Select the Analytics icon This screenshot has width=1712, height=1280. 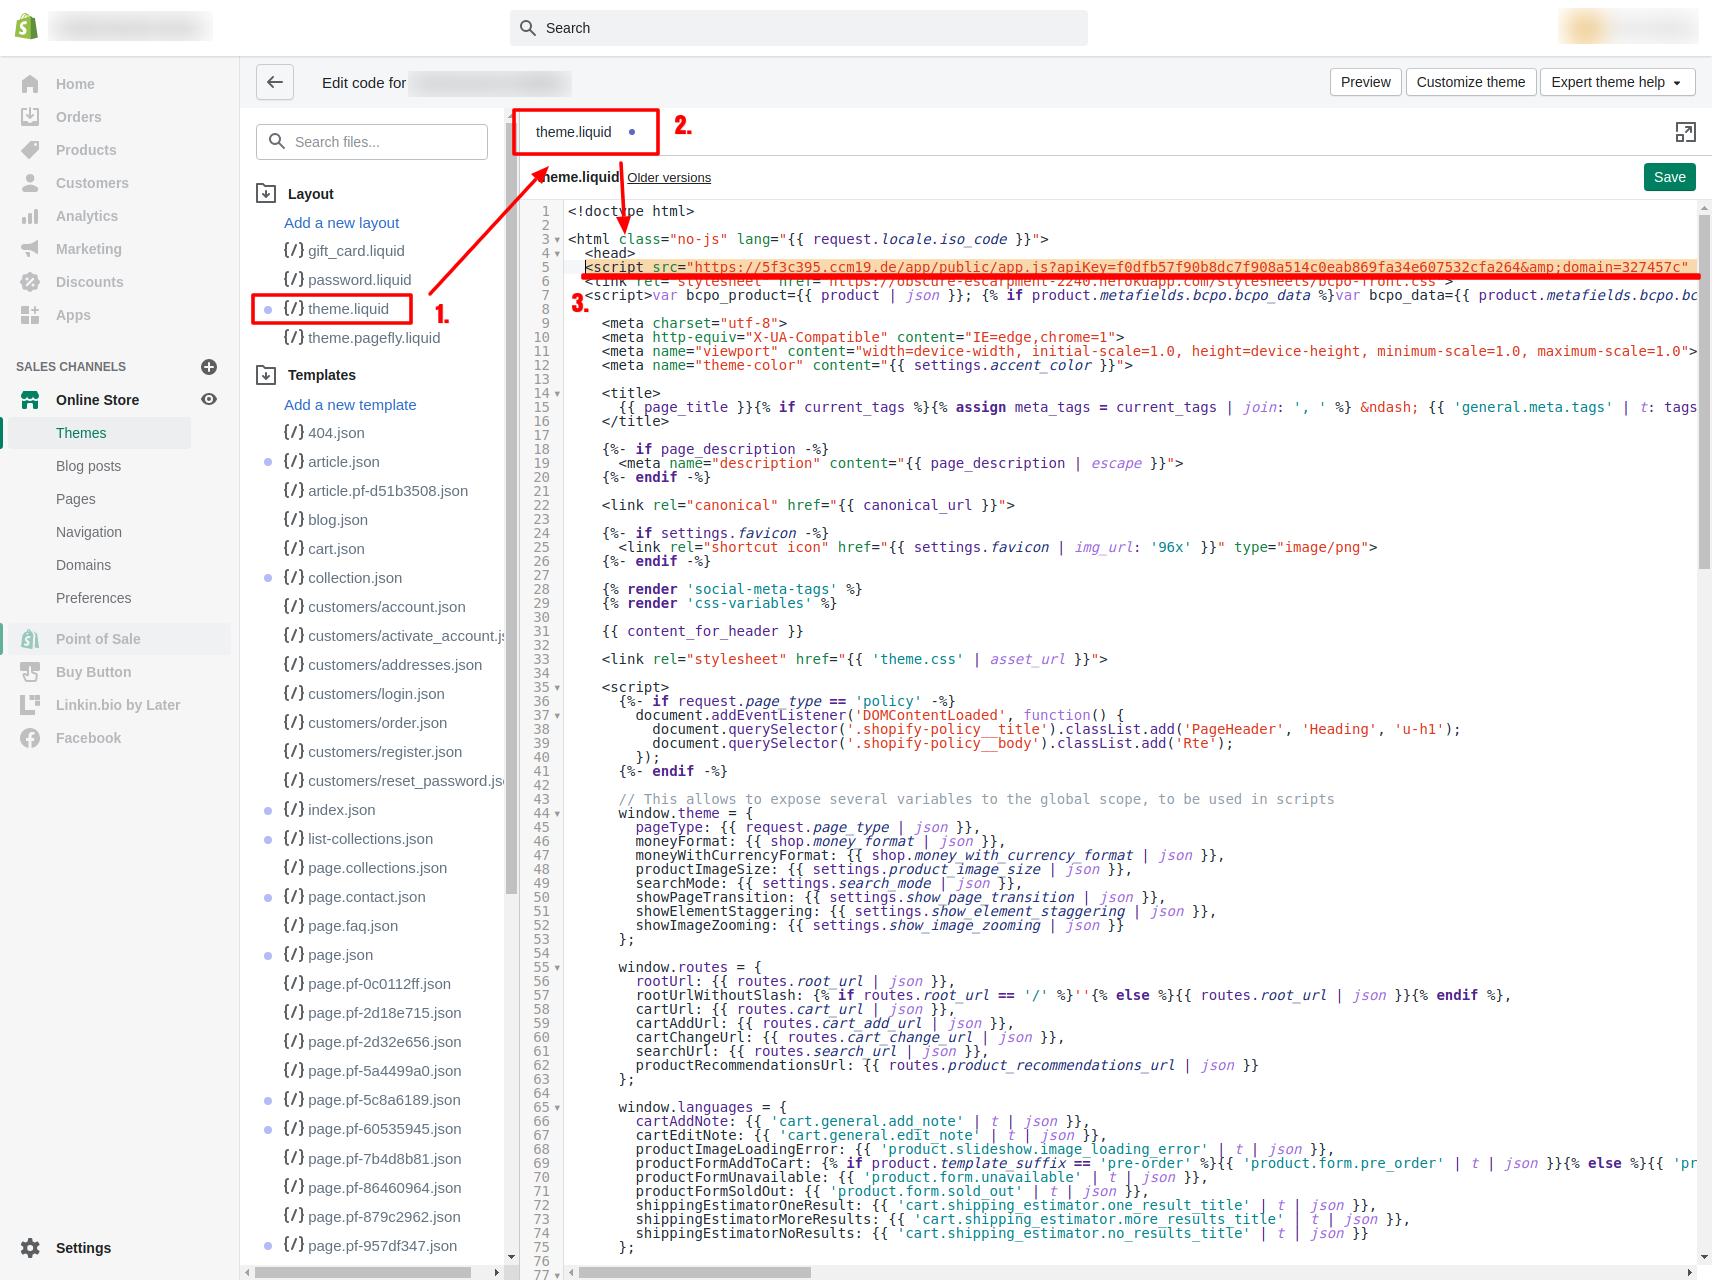(32, 215)
